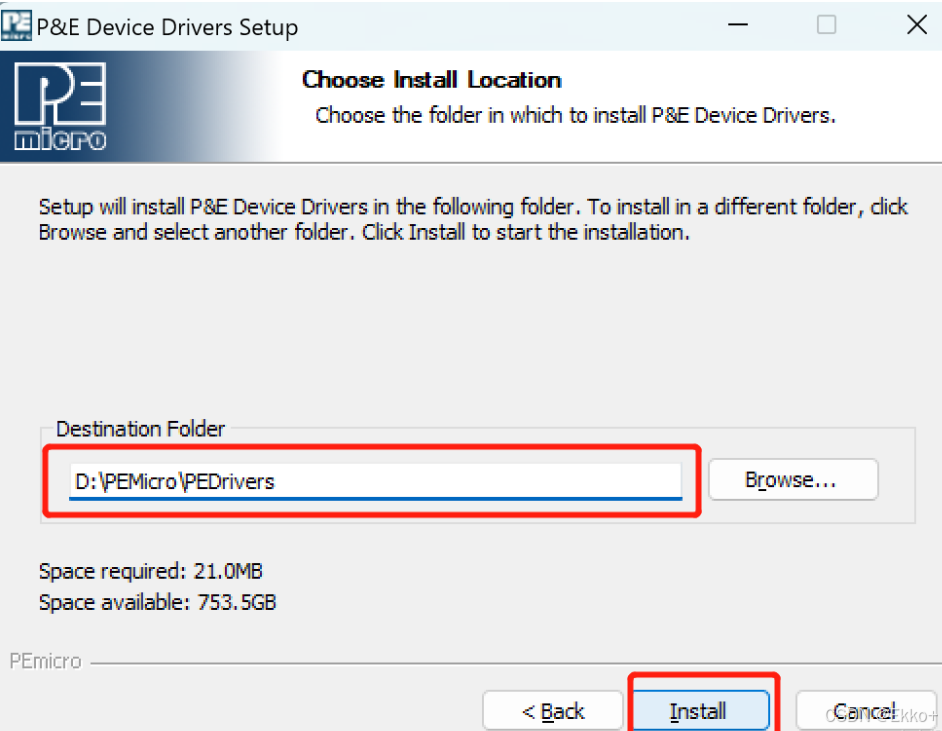The width and height of the screenshot is (942, 731).
Task: Click the PEmicro branding text
Action: (46, 661)
